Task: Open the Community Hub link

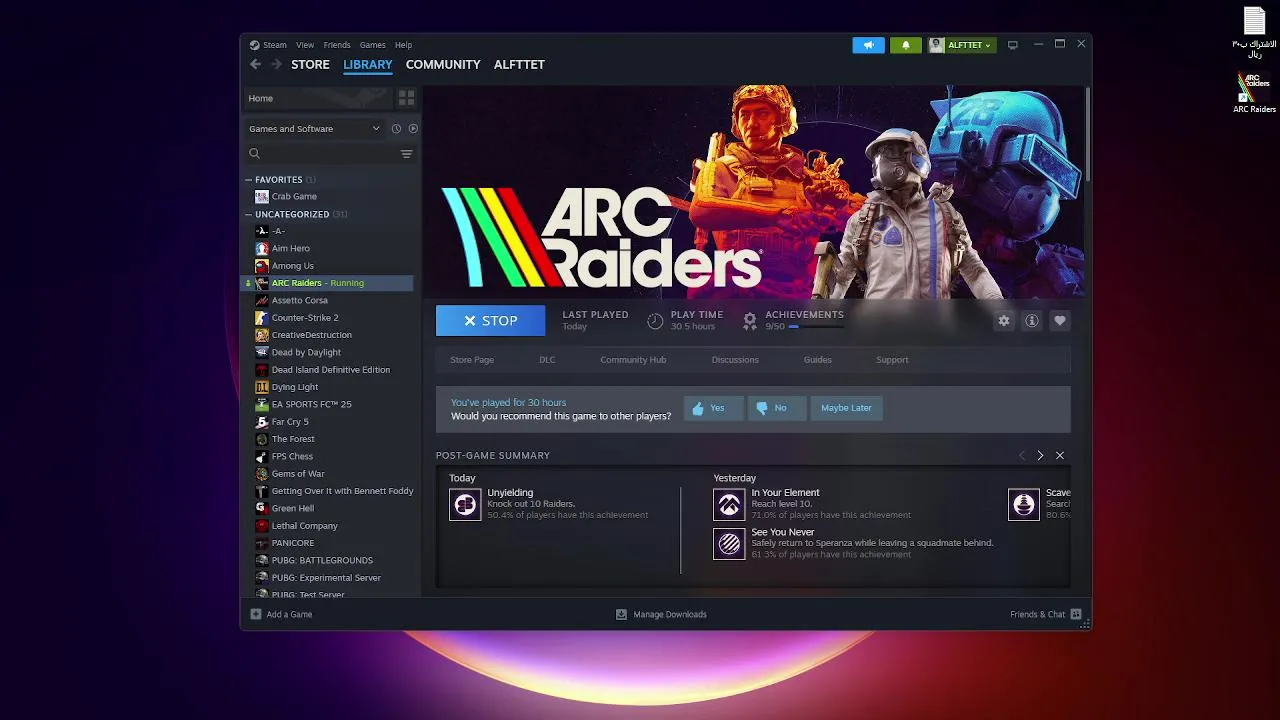Action: pyautogui.click(x=633, y=360)
